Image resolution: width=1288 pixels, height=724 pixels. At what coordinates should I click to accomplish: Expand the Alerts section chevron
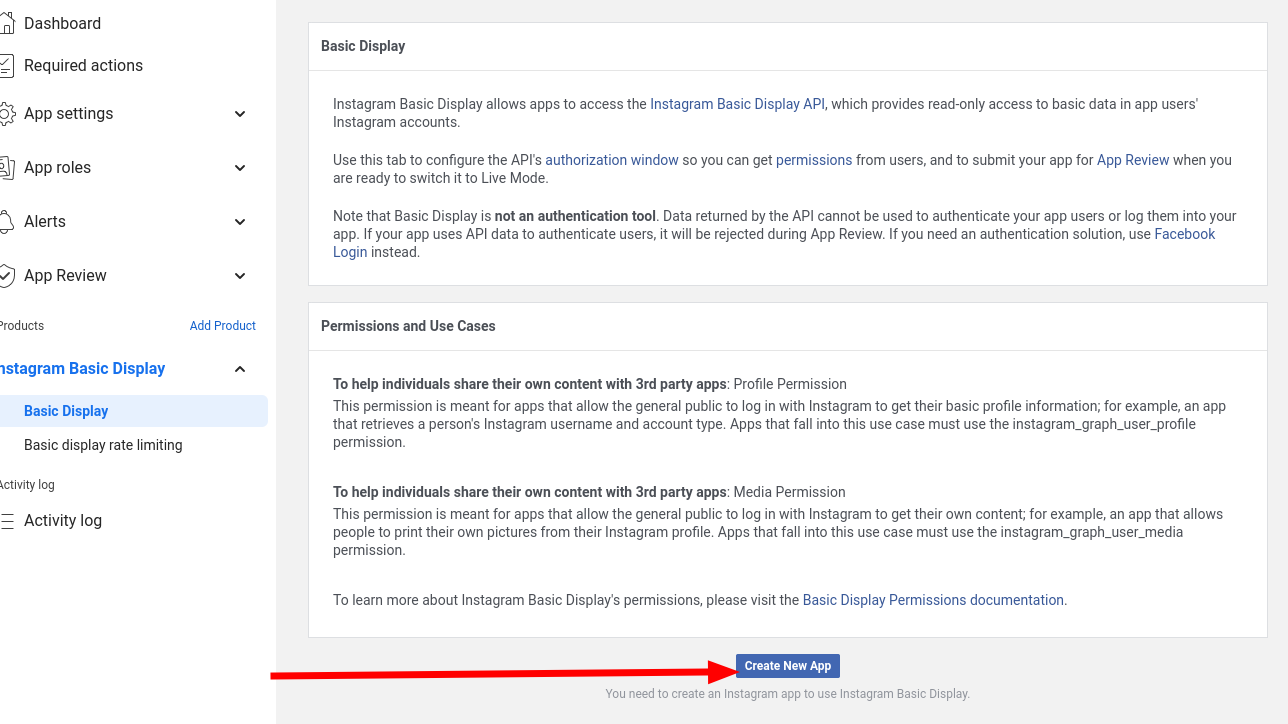(240, 222)
